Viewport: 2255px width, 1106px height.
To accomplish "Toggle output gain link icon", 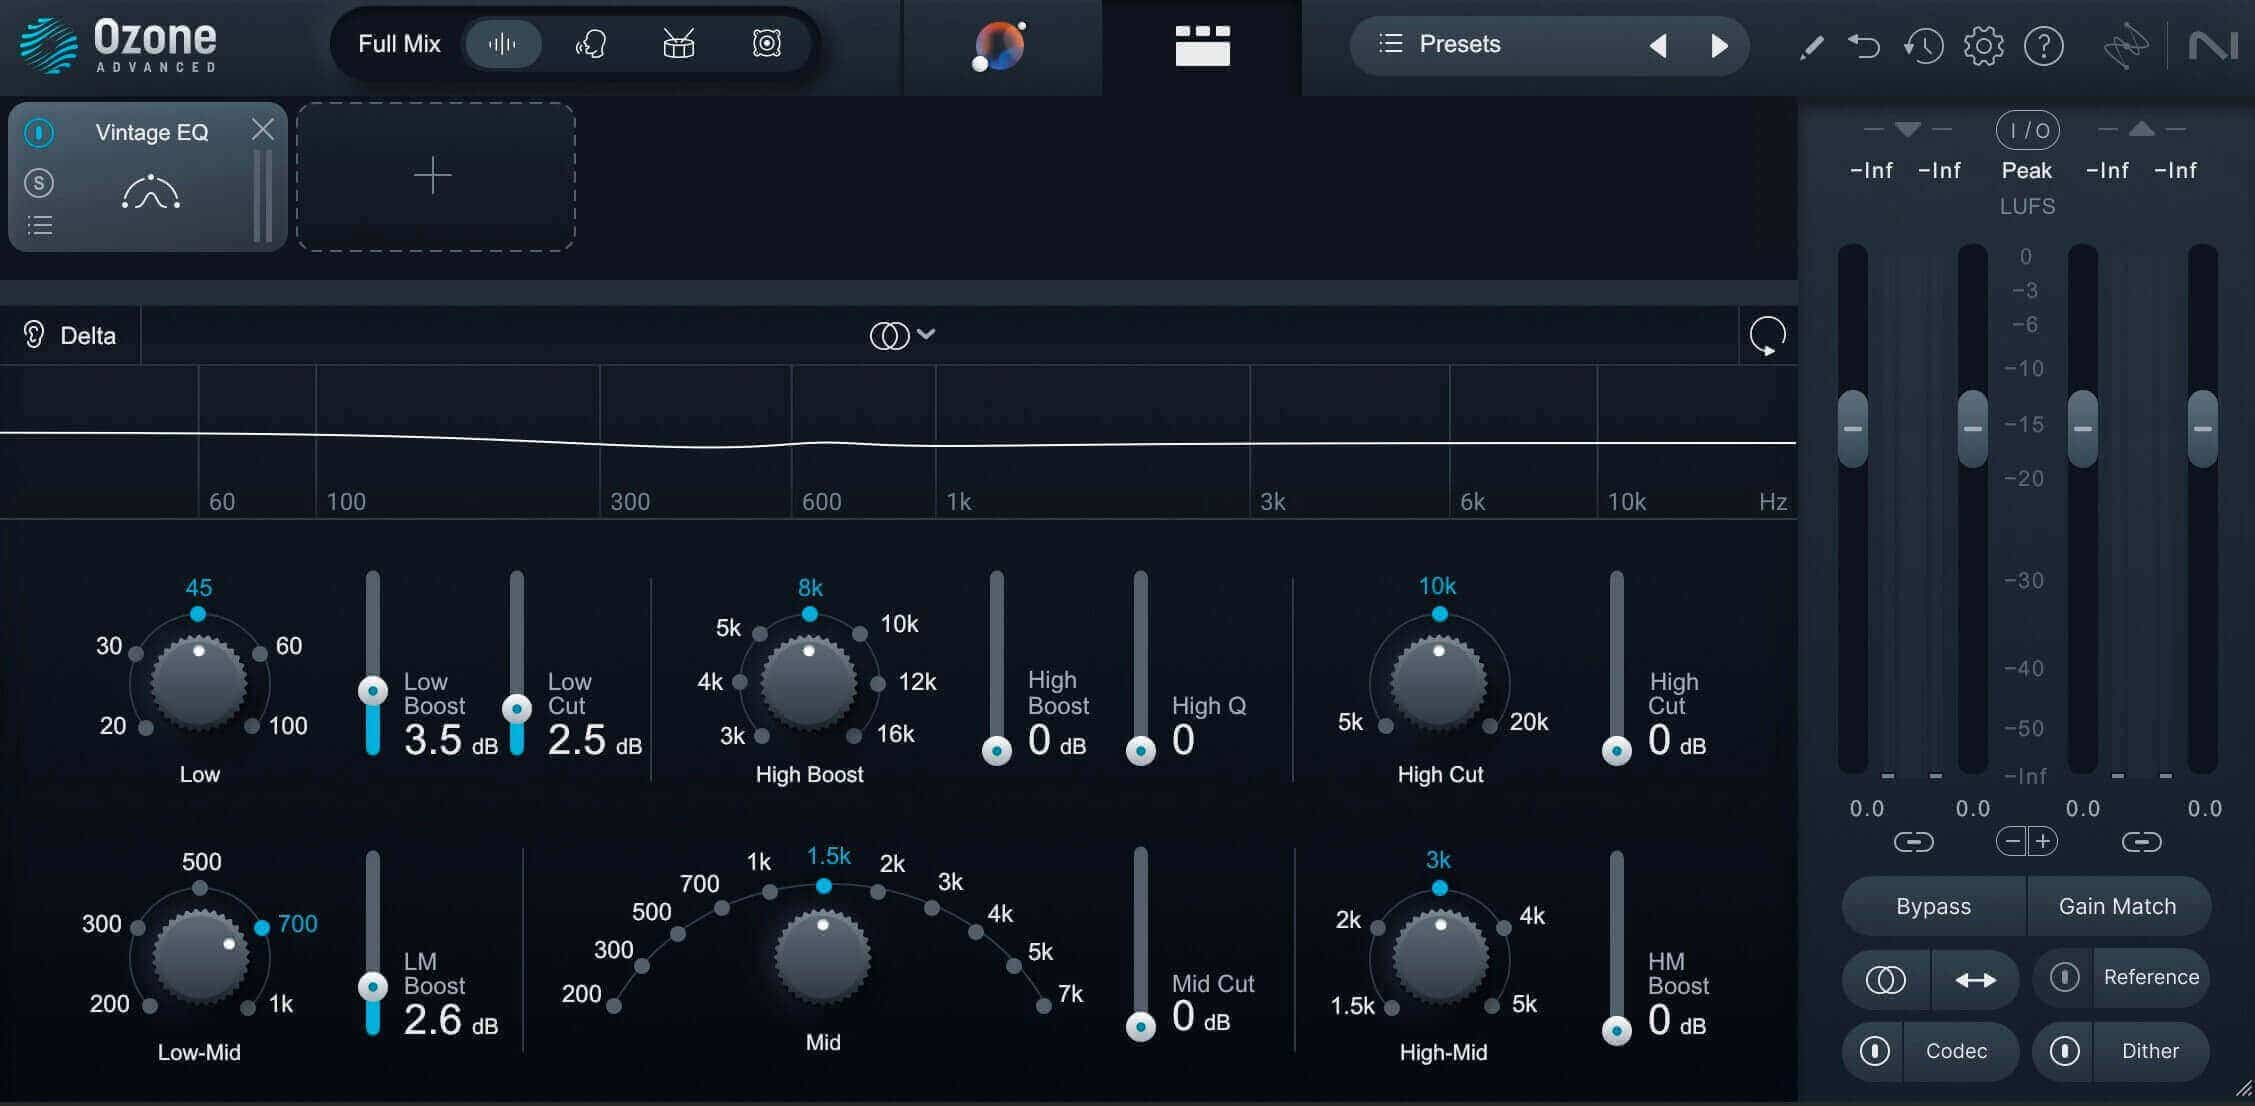I will click(2141, 842).
